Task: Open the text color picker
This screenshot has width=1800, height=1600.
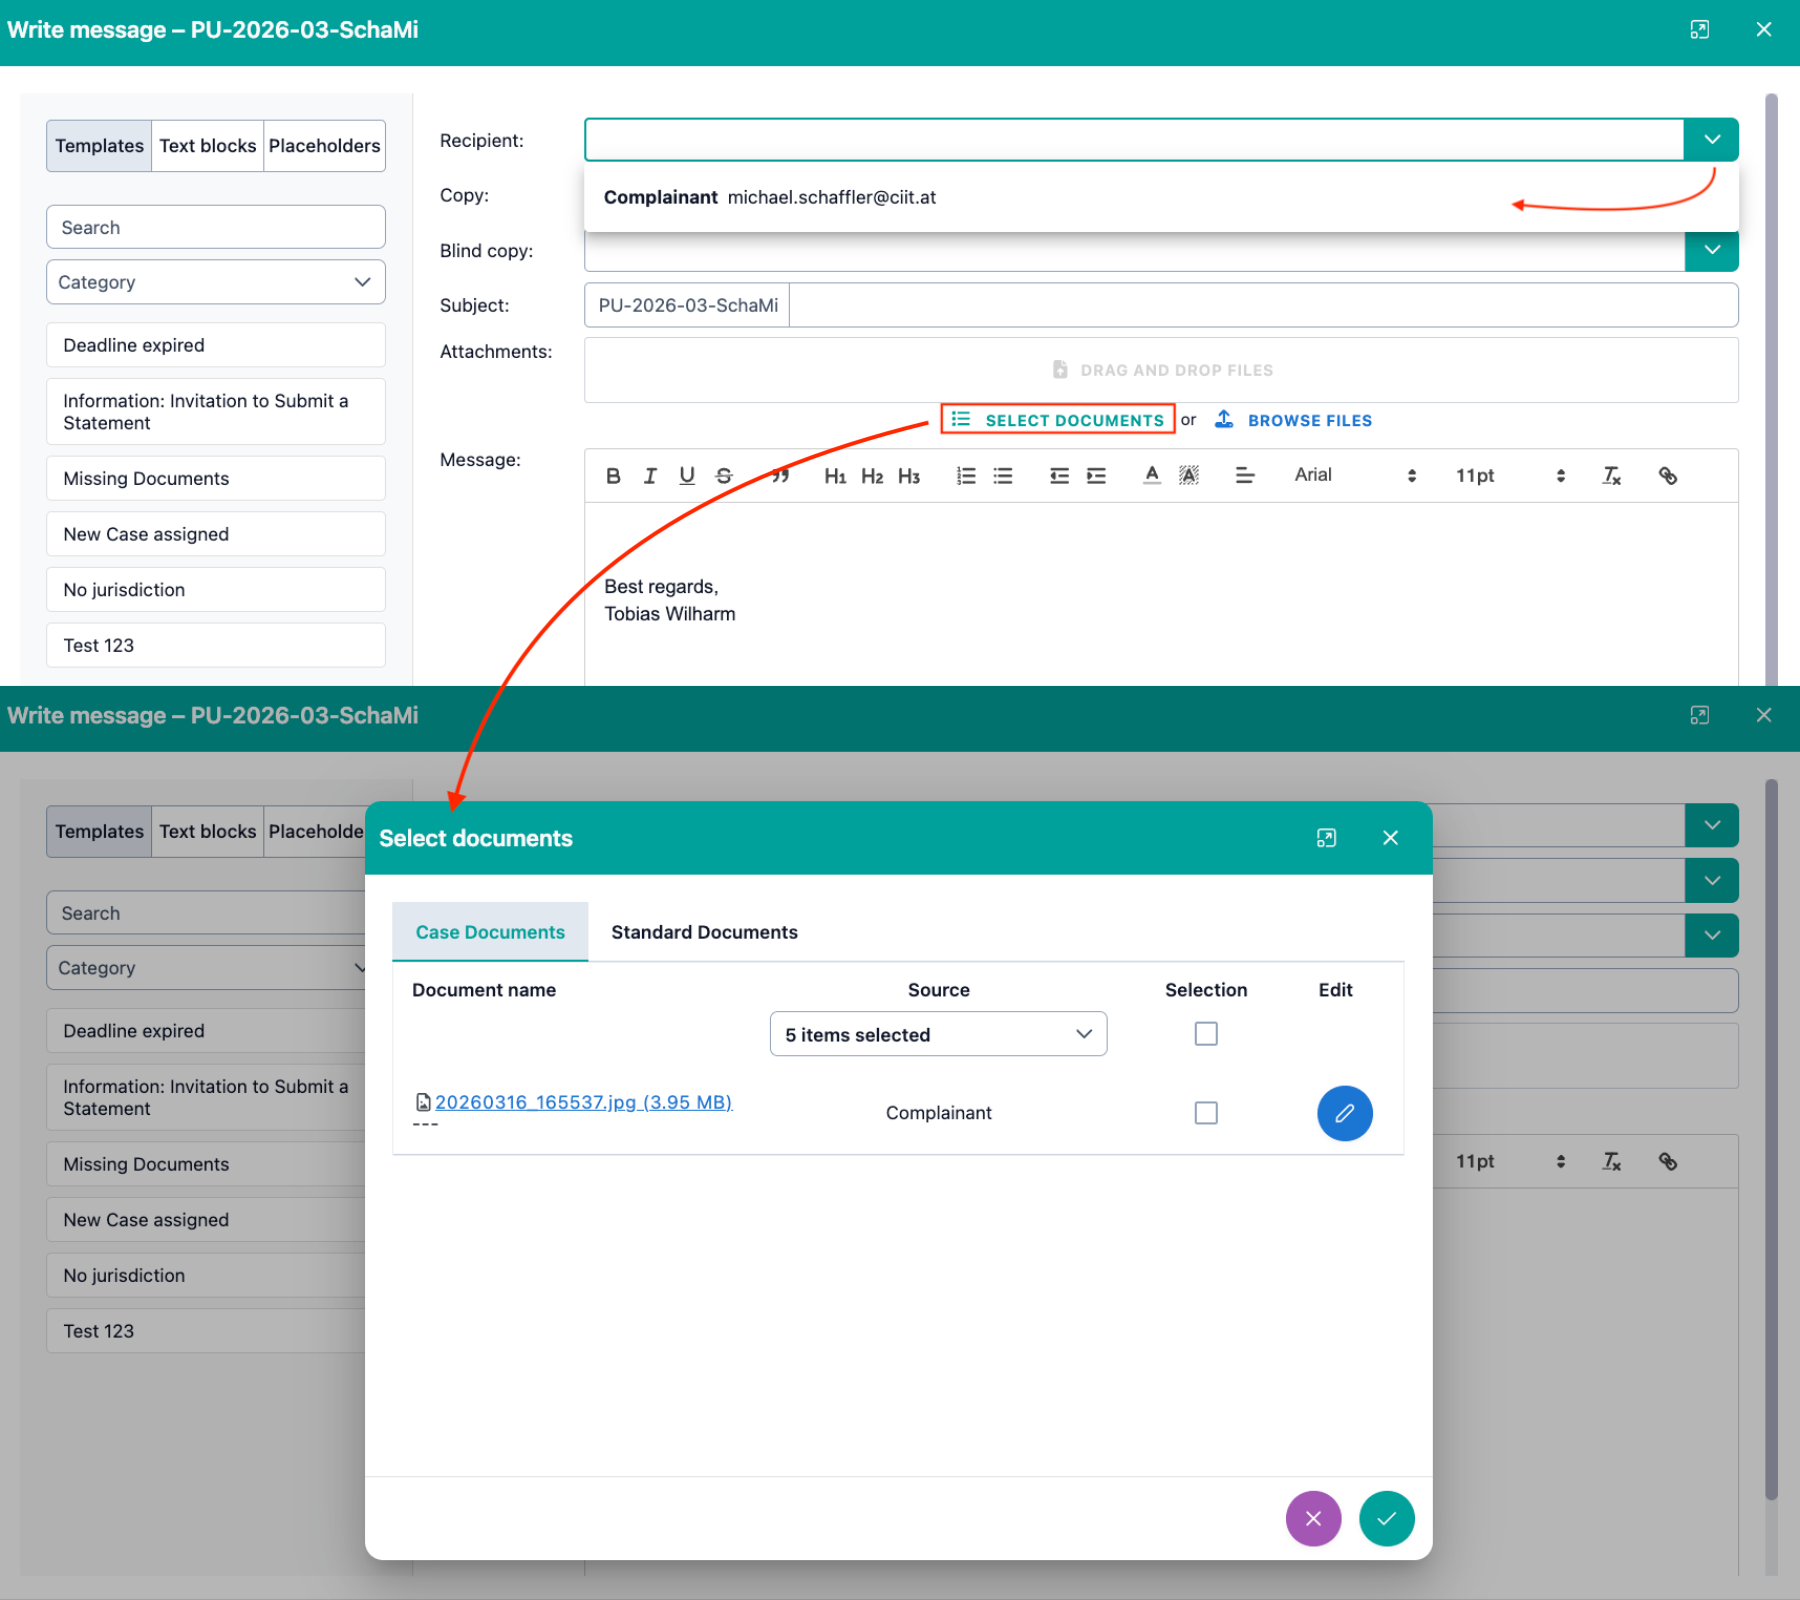Action: click(1152, 476)
